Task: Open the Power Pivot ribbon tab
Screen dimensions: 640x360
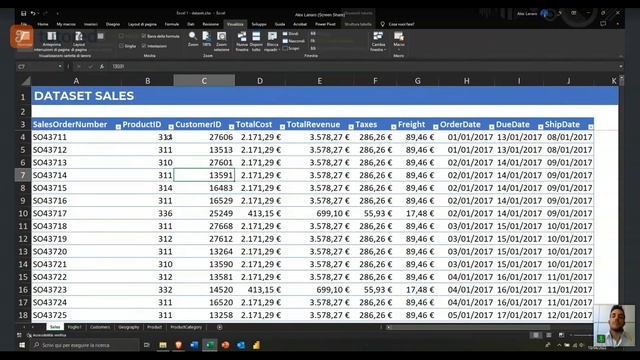Action: point(325,24)
